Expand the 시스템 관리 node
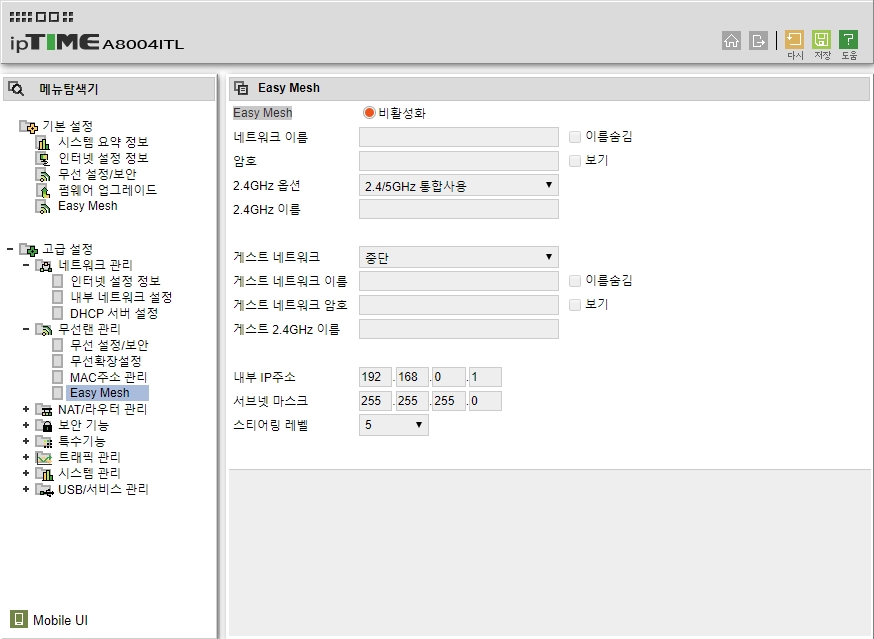This screenshot has width=874, height=639. coord(26,473)
